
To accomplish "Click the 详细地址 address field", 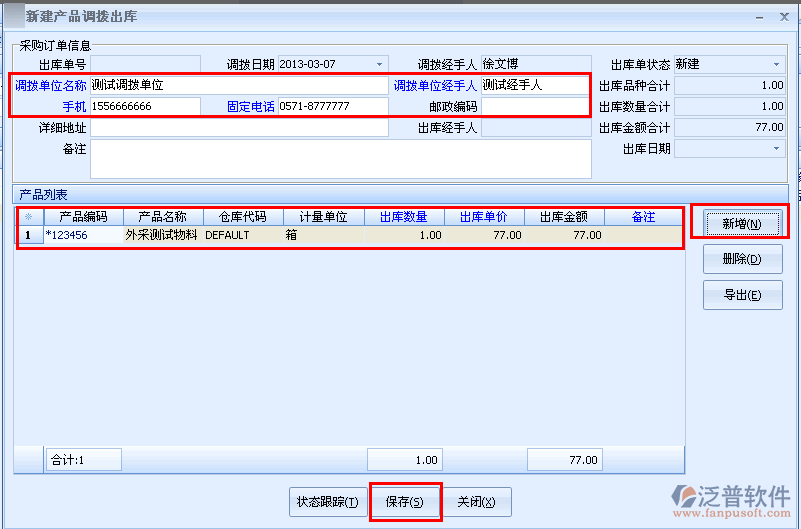I will pyautogui.click(x=239, y=128).
